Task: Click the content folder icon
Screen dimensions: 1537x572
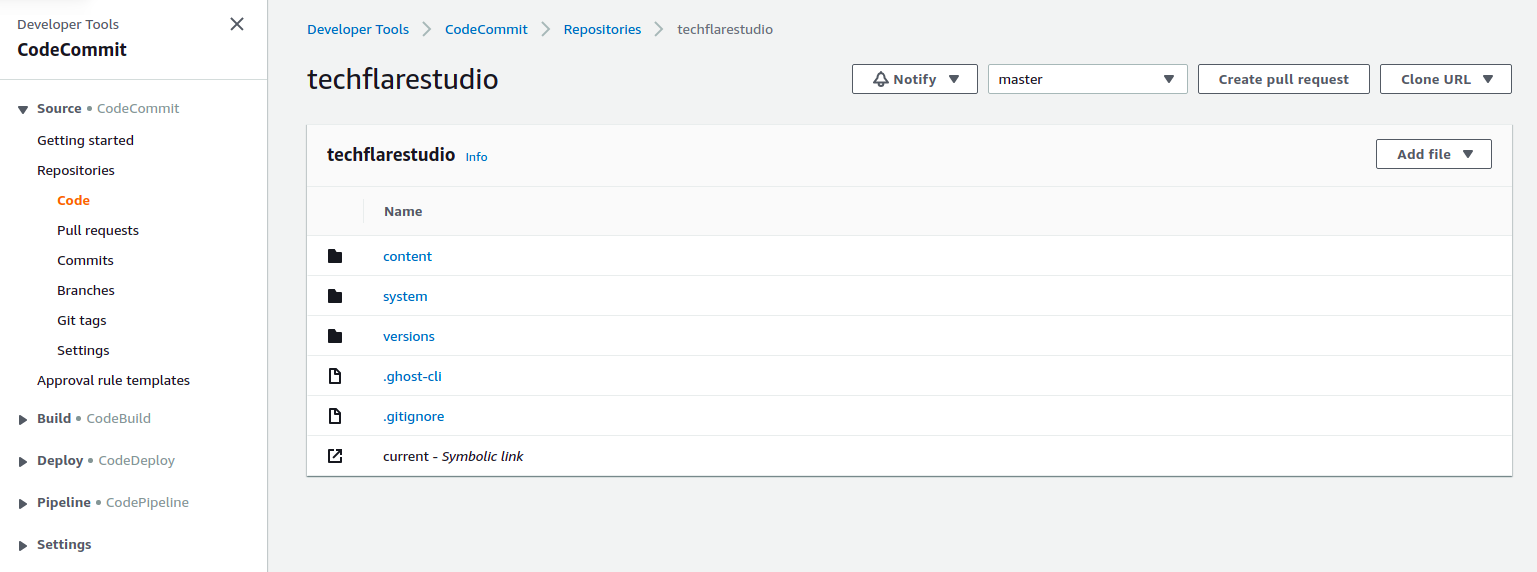Action: click(335, 256)
